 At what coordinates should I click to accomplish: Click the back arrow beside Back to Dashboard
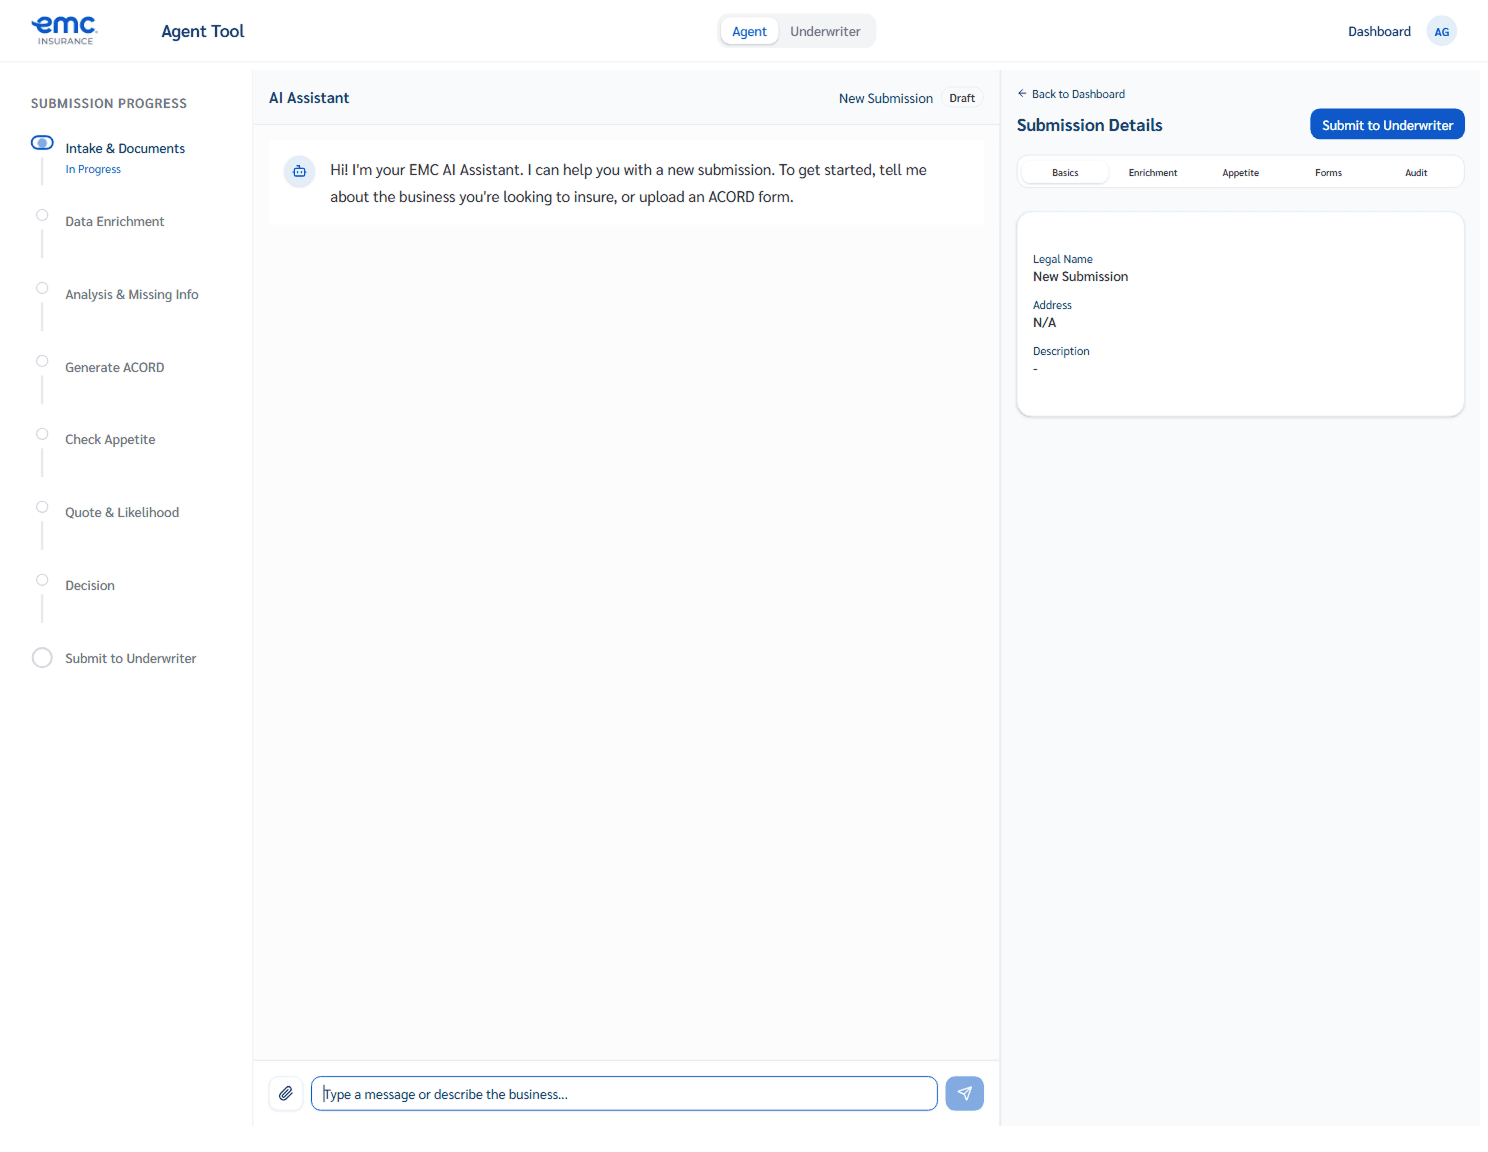coord(1021,93)
